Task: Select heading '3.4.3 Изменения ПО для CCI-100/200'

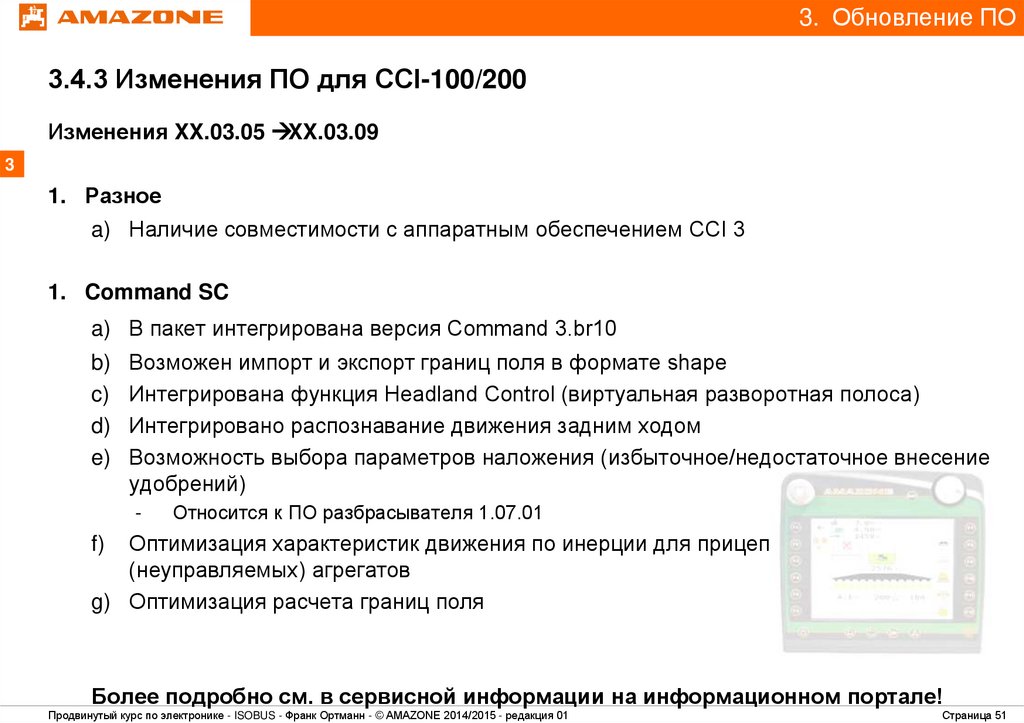Action: 287,80
